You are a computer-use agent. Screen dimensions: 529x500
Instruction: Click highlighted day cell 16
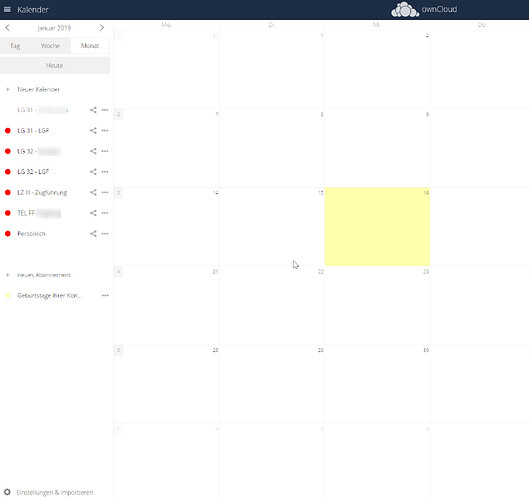[377, 226]
